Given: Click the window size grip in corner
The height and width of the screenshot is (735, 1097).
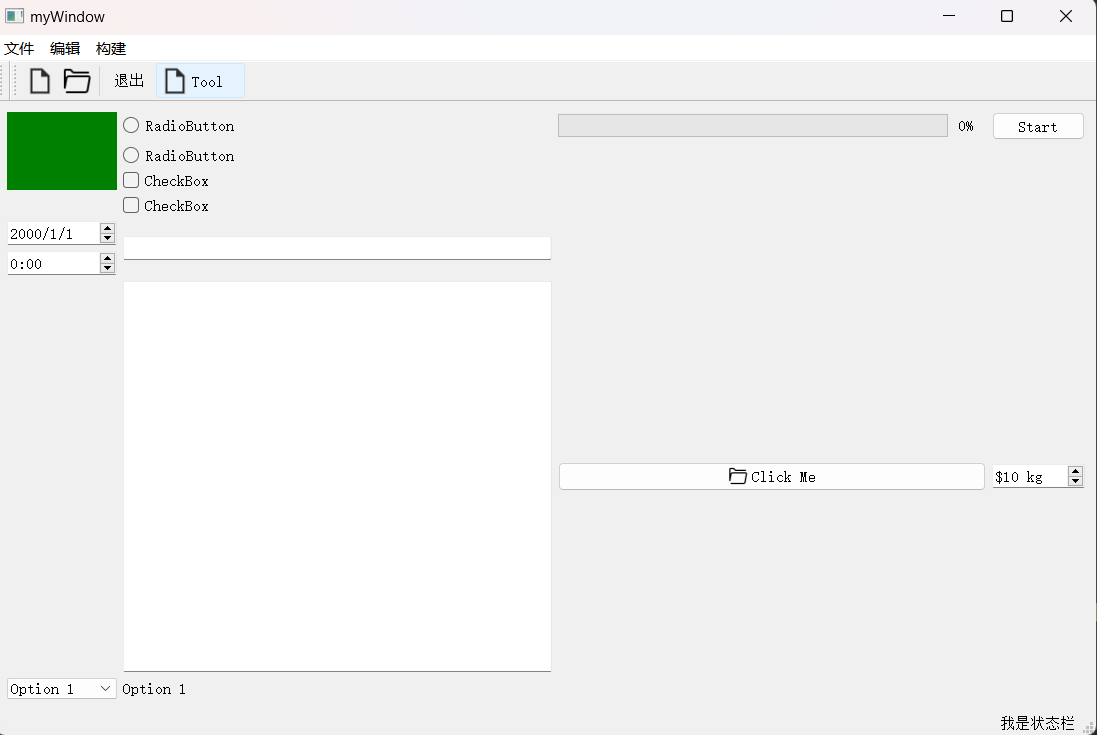Looking at the screenshot, I should pyautogui.click(x=1089, y=727).
